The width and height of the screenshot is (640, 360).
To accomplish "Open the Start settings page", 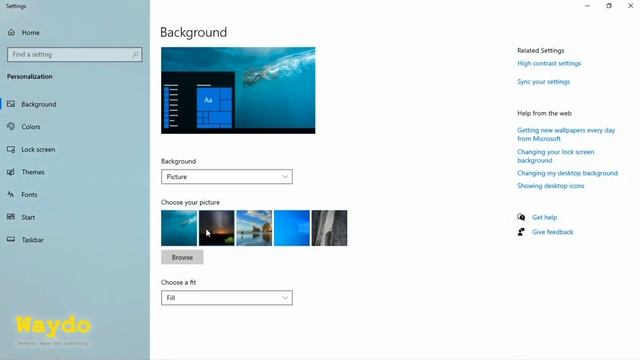I will tap(28, 217).
